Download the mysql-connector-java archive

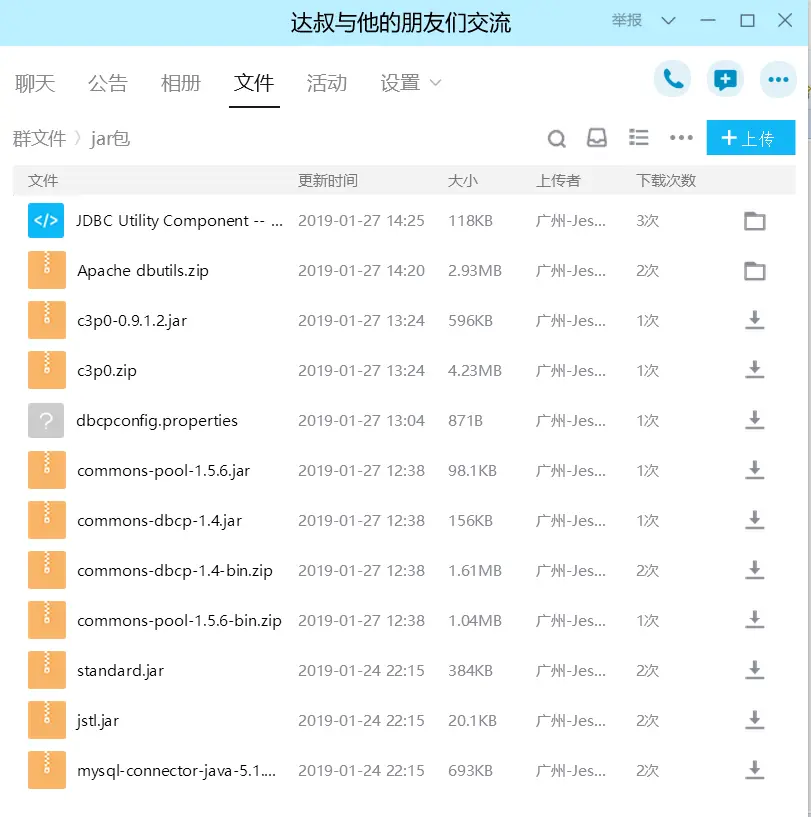pyautogui.click(x=755, y=770)
